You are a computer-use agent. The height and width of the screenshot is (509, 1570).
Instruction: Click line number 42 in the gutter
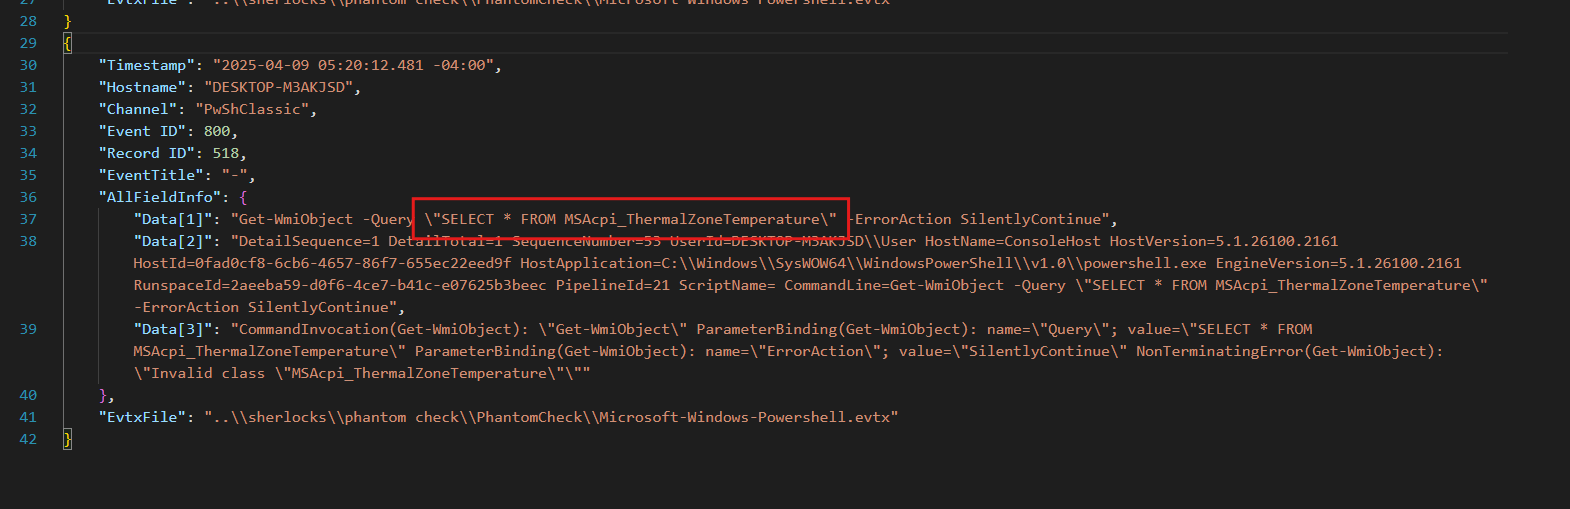[28, 439]
